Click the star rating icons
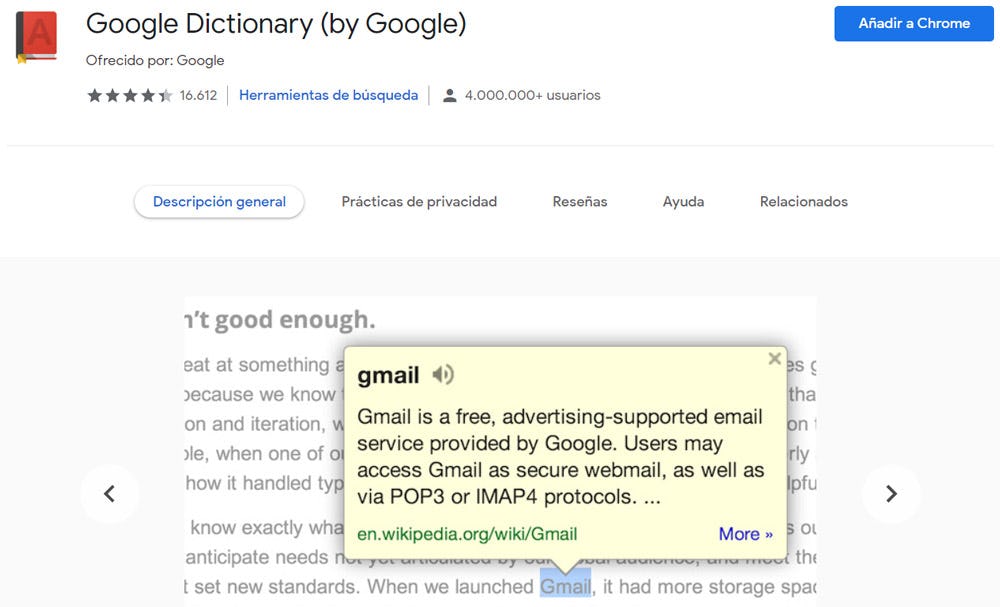This screenshot has width=1000, height=607. (130, 96)
